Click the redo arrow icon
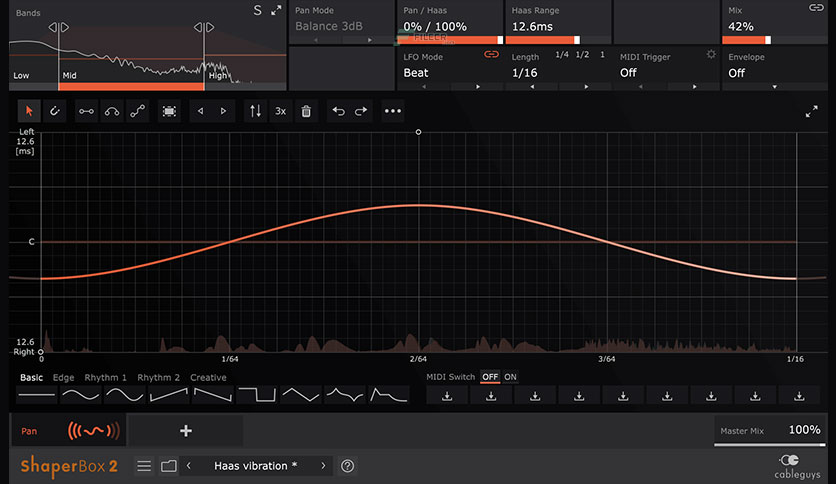 (361, 111)
